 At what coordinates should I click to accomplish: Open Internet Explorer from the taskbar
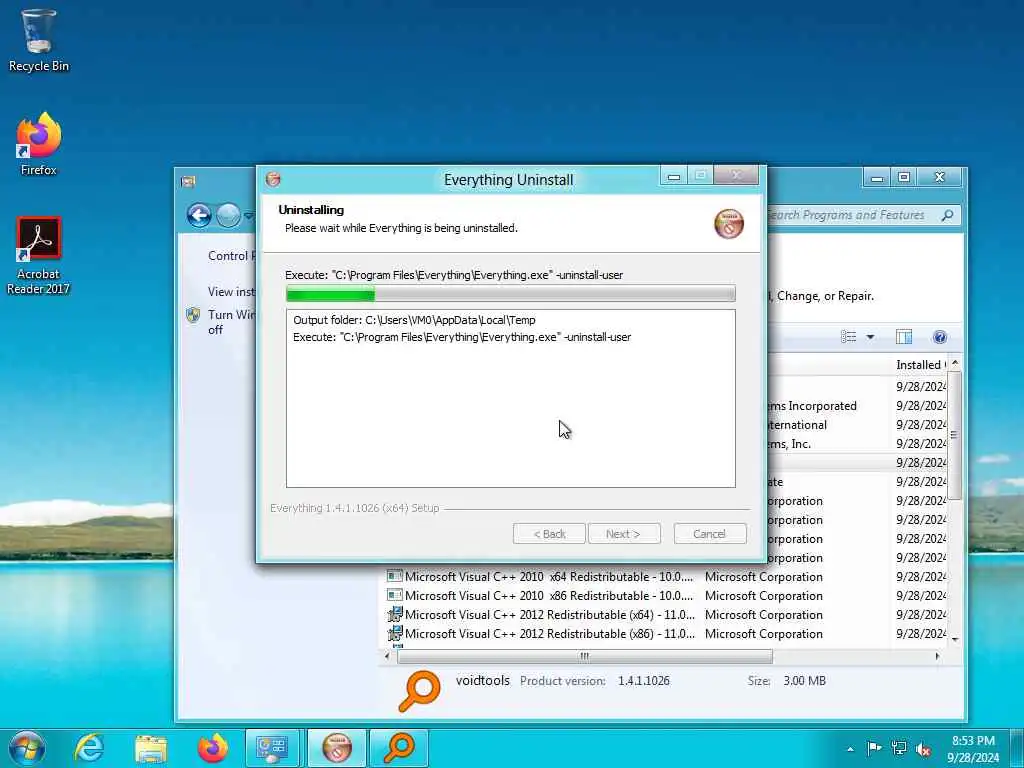(x=89, y=748)
